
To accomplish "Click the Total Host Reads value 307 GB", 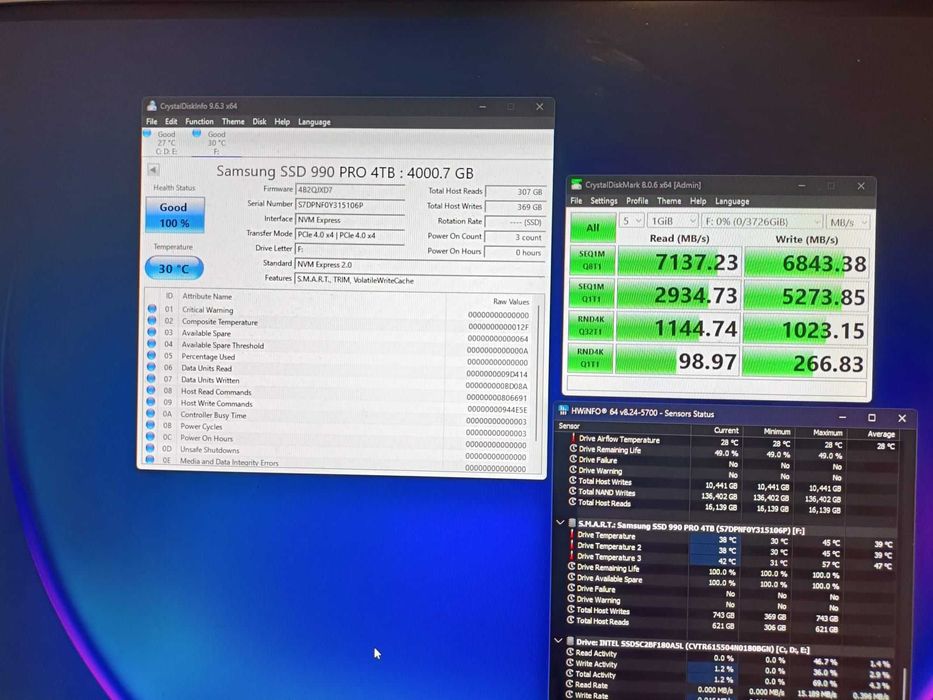I will pos(515,192).
